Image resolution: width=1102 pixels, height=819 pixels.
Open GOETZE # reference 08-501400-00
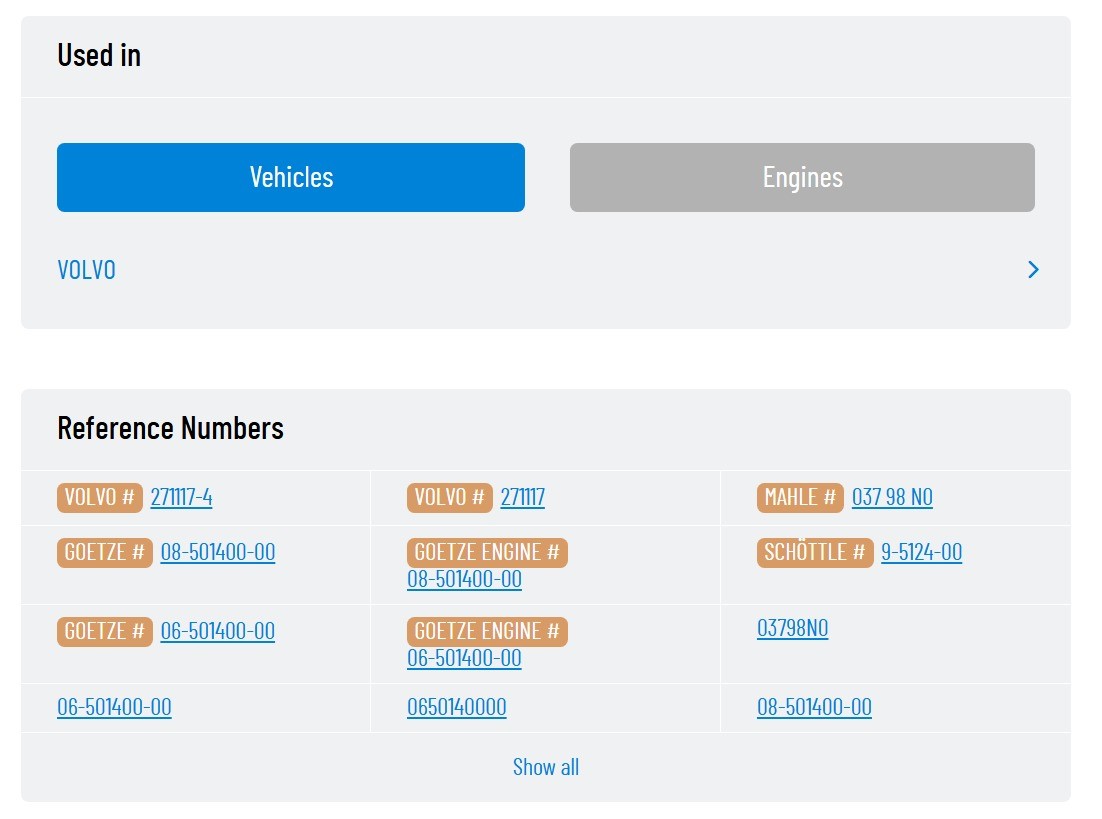(218, 552)
